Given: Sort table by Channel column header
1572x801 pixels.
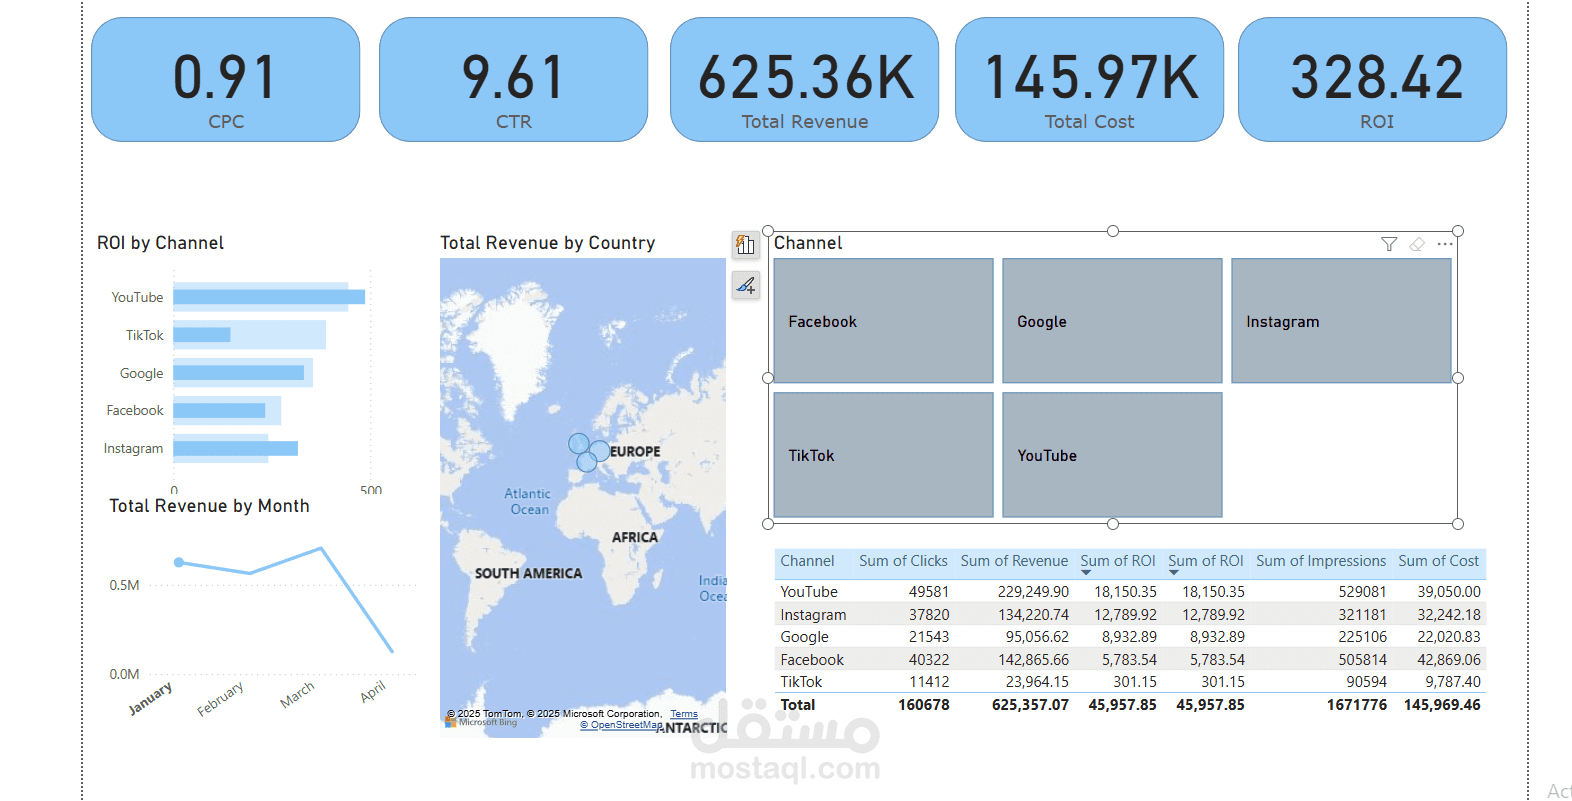Looking at the screenshot, I should tap(807, 561).
